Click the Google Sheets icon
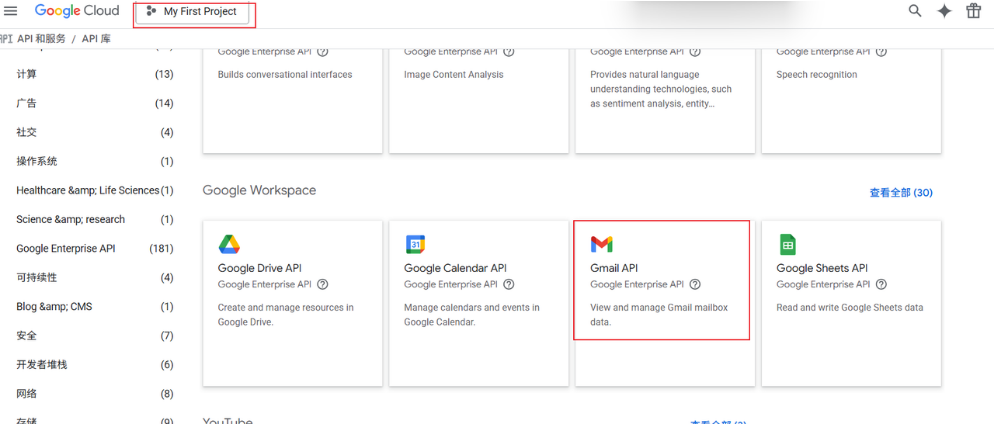The width and height of the screenshot is (995, 424). tap(787, 244)
